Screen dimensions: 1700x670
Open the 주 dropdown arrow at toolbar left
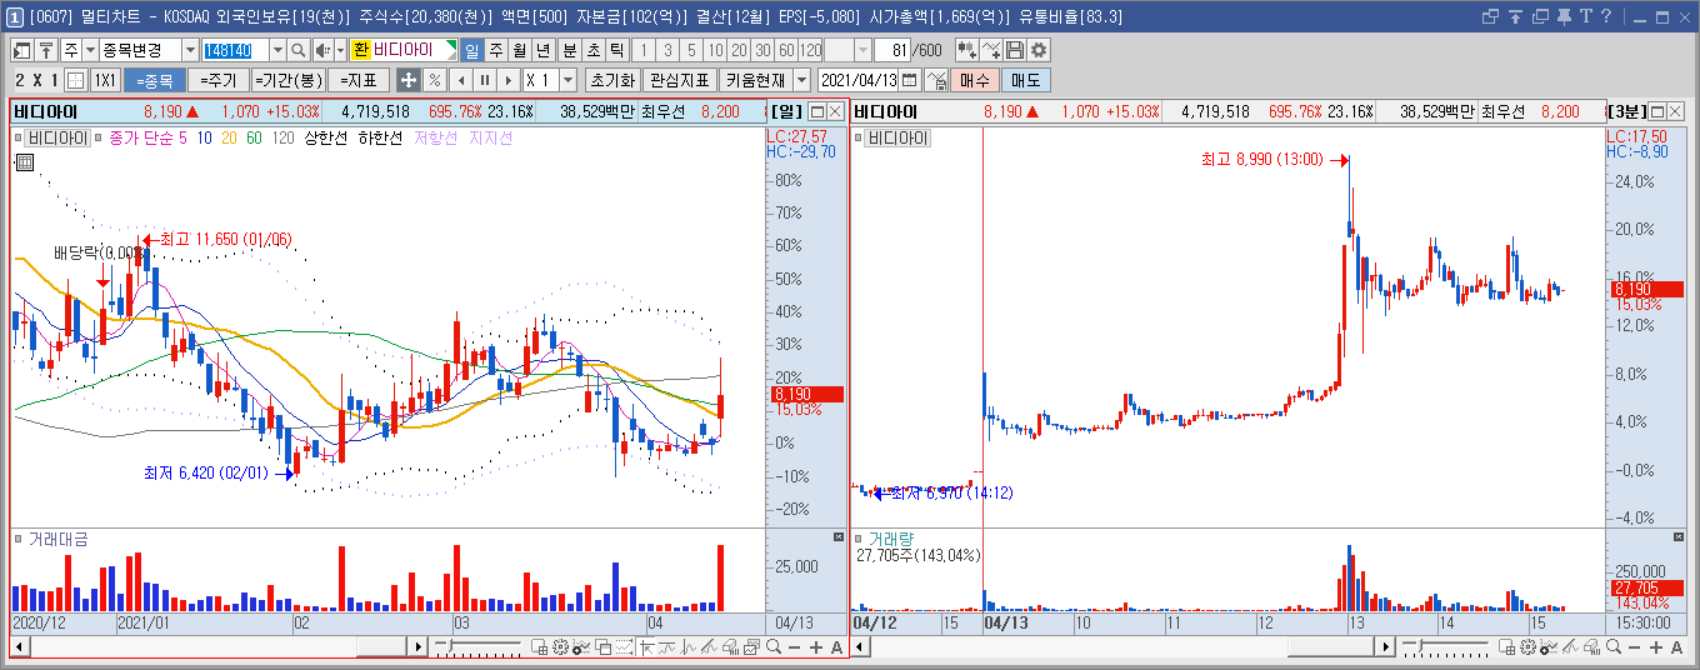(x=90, y=50)
